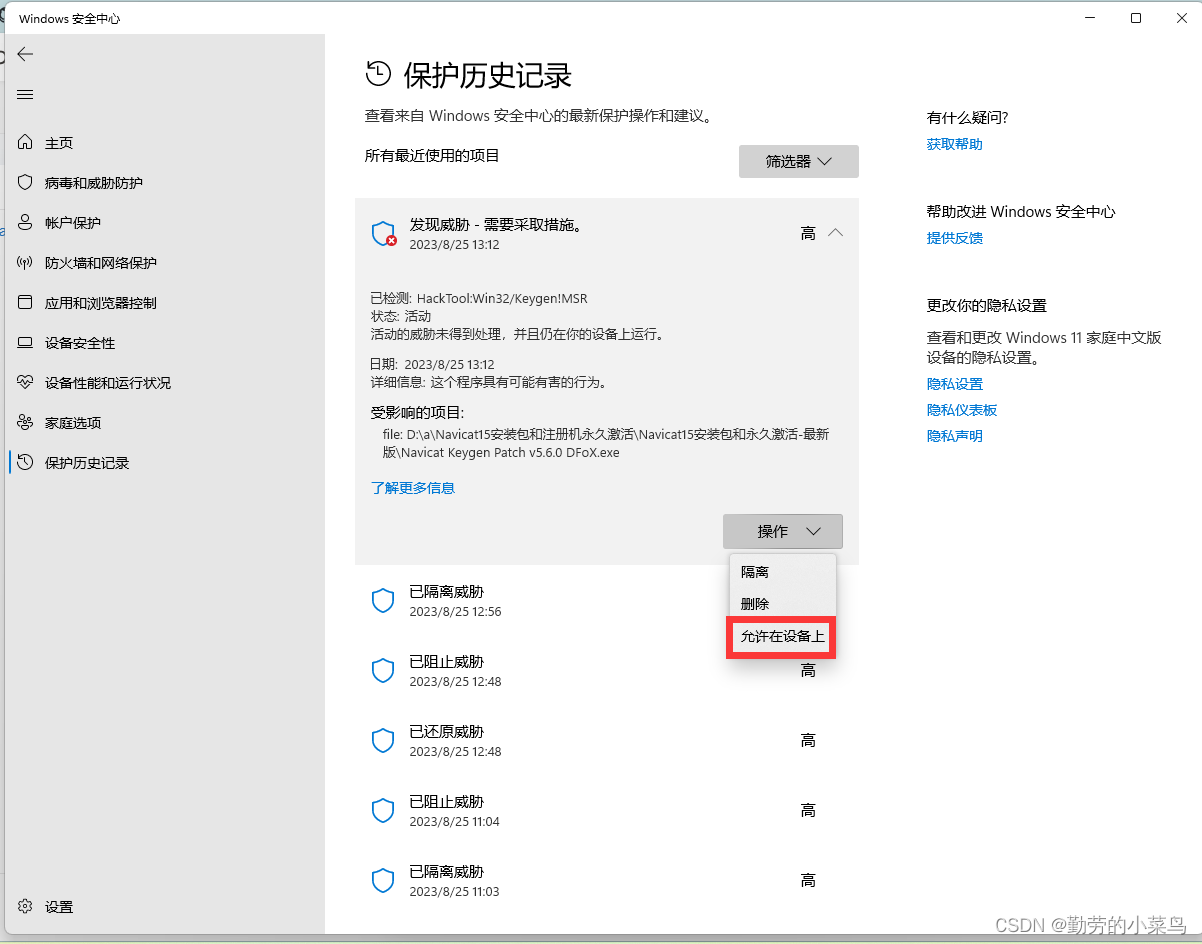Click the family icon for 家庭选项
The height and width of the screenshot is (944, 1202).
pyautogui.click(x=26, y=423)
